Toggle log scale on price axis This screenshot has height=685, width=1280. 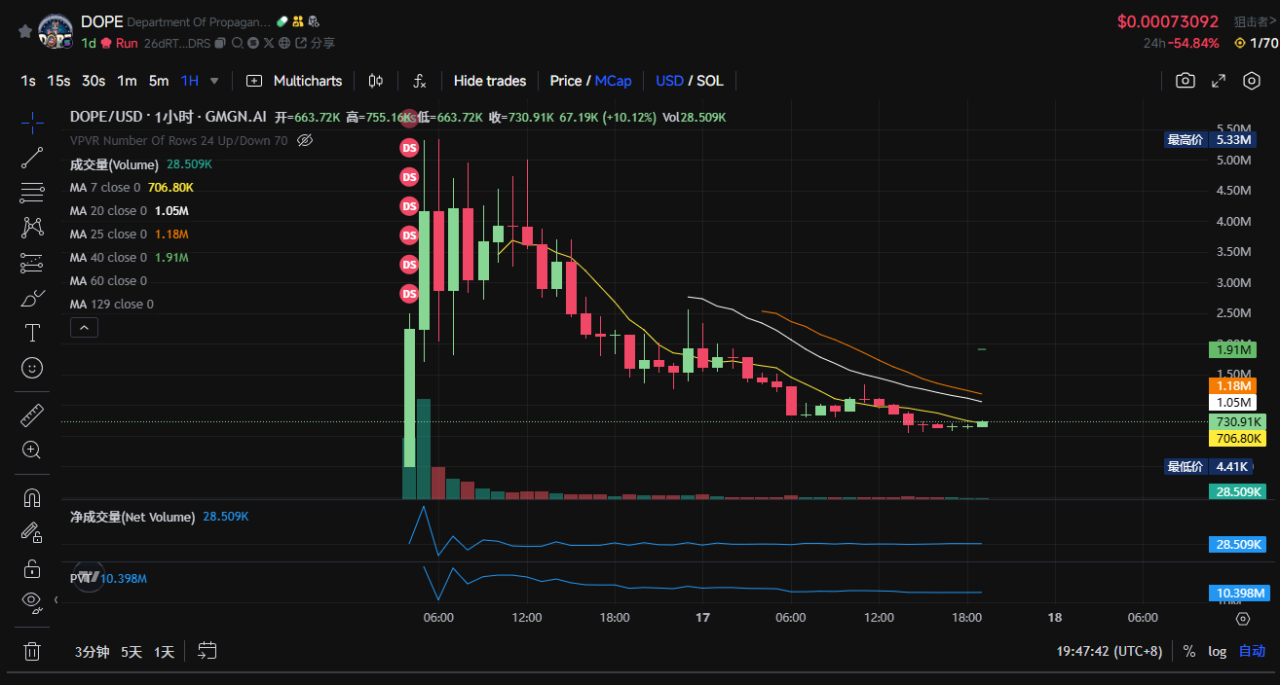coord(1217,651)
